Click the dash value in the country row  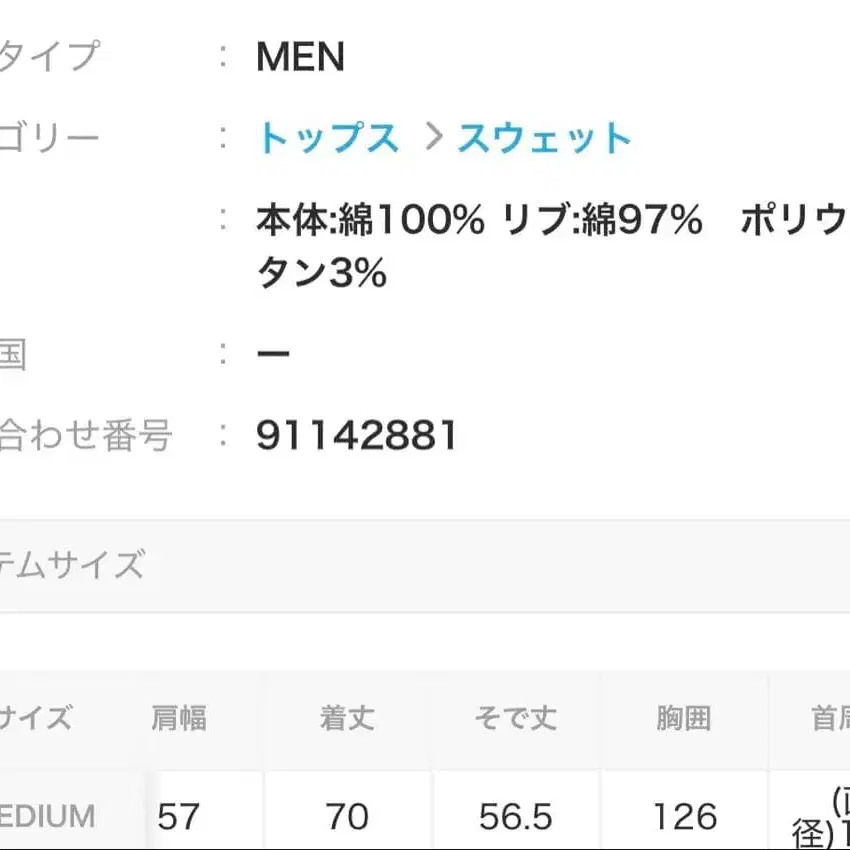point(273,354)
